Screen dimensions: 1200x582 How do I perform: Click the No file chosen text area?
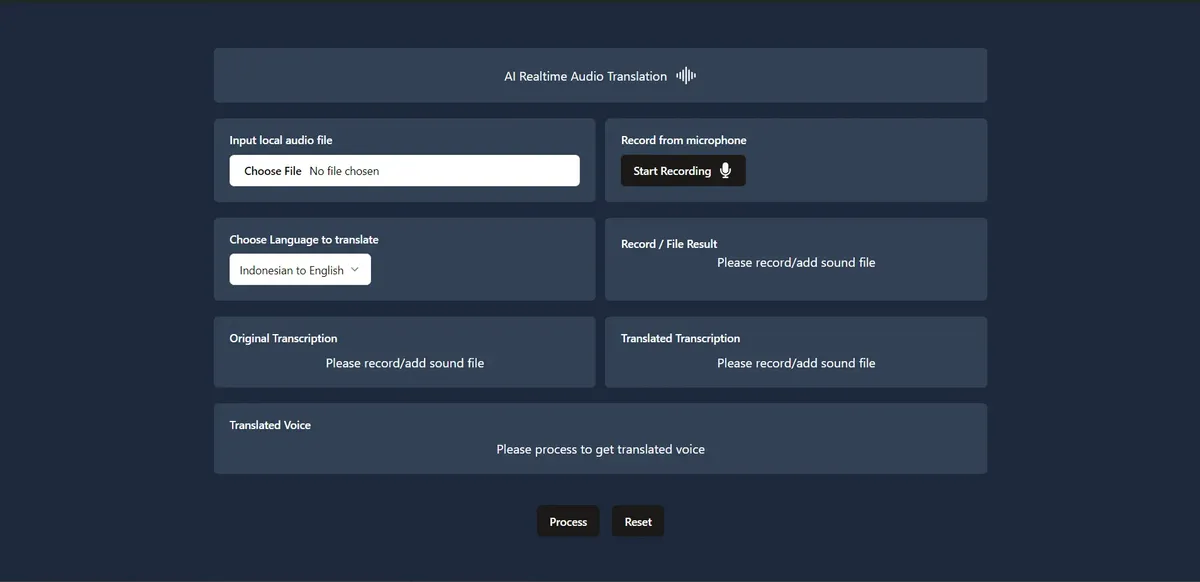point(342,170)
